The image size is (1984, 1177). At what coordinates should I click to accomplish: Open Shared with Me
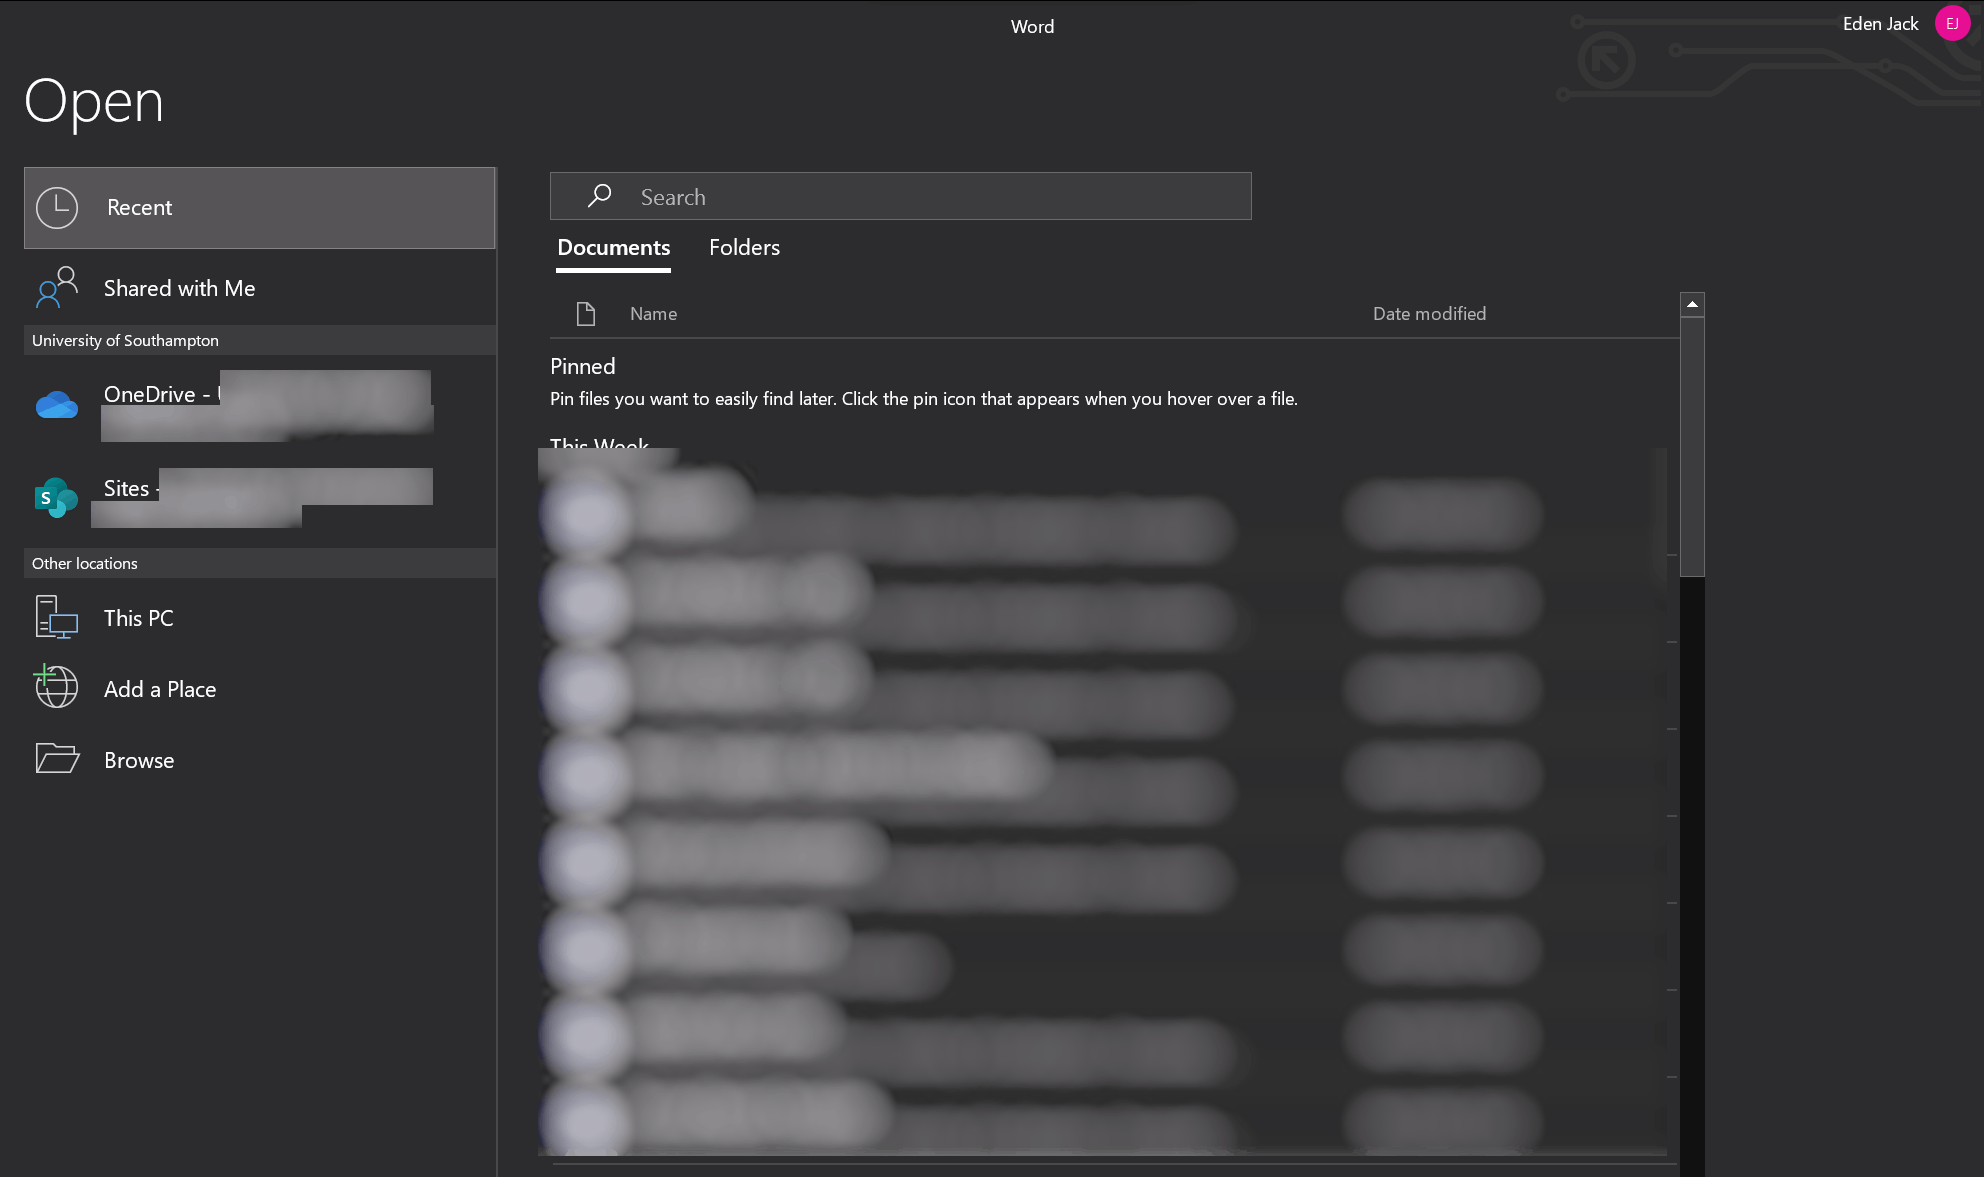[179, 288]
